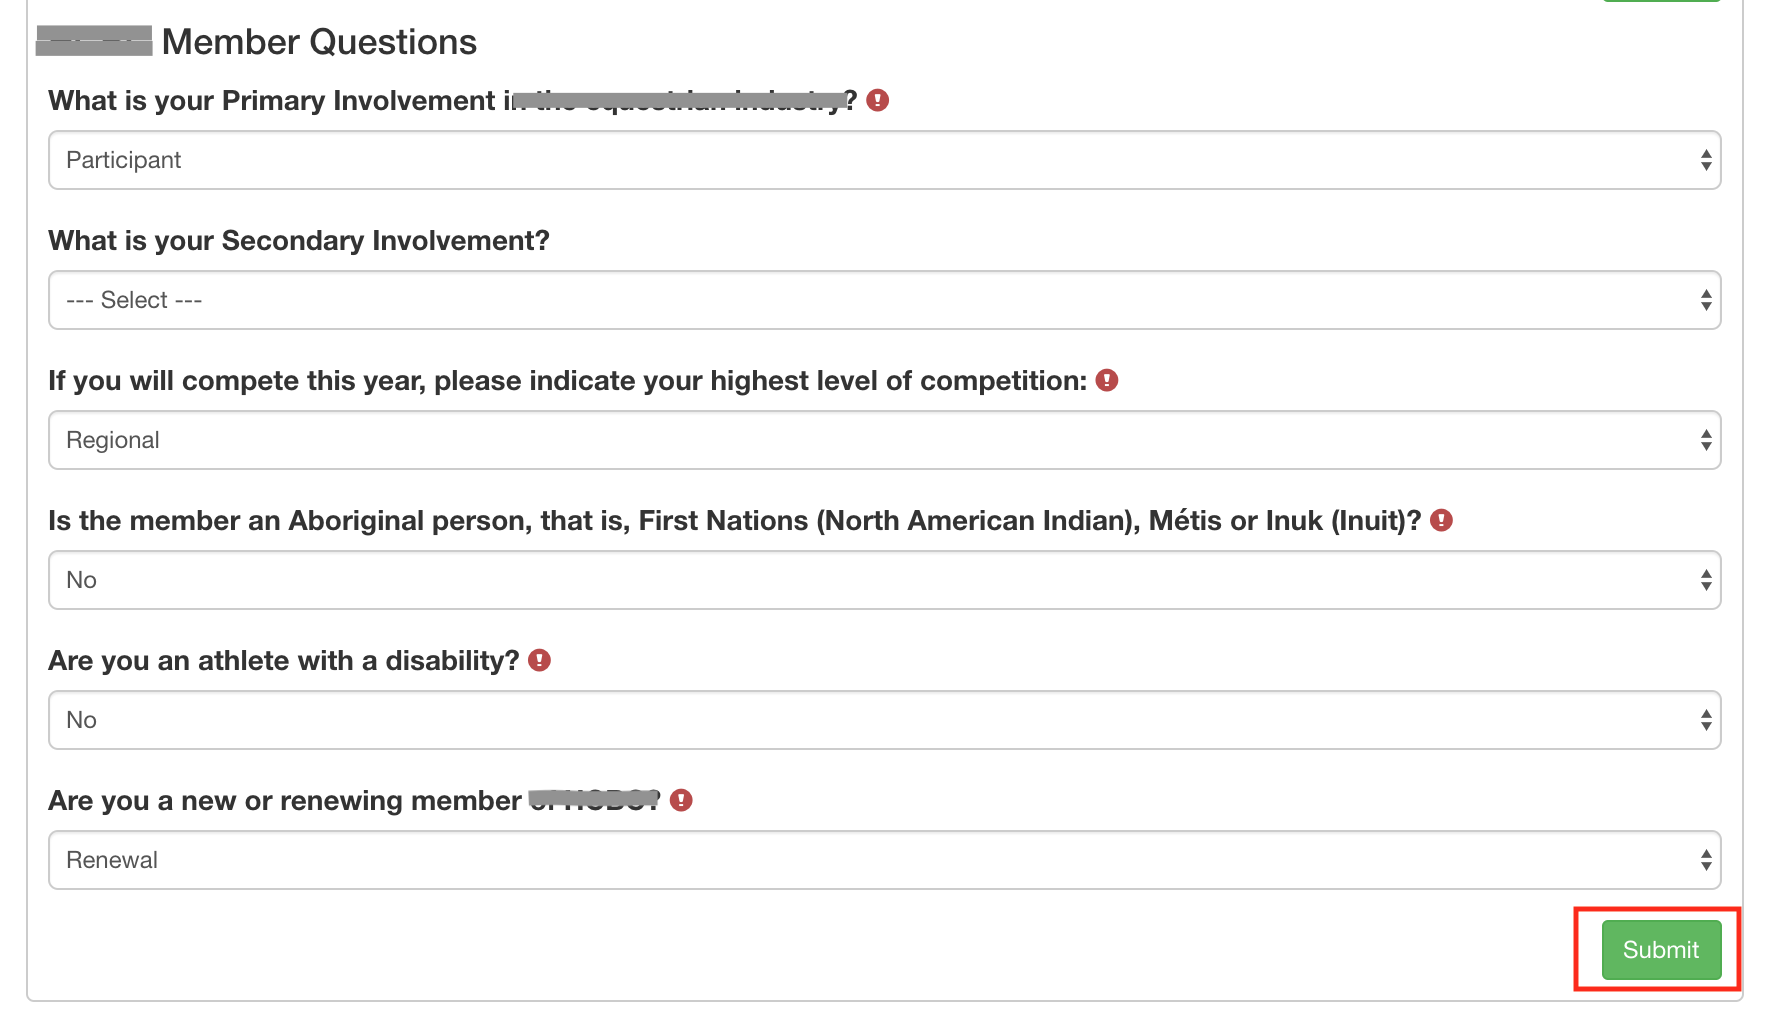1766x1020 pixels.
Task: Click the partially visible green button at top
Action: coord(1660,1)
